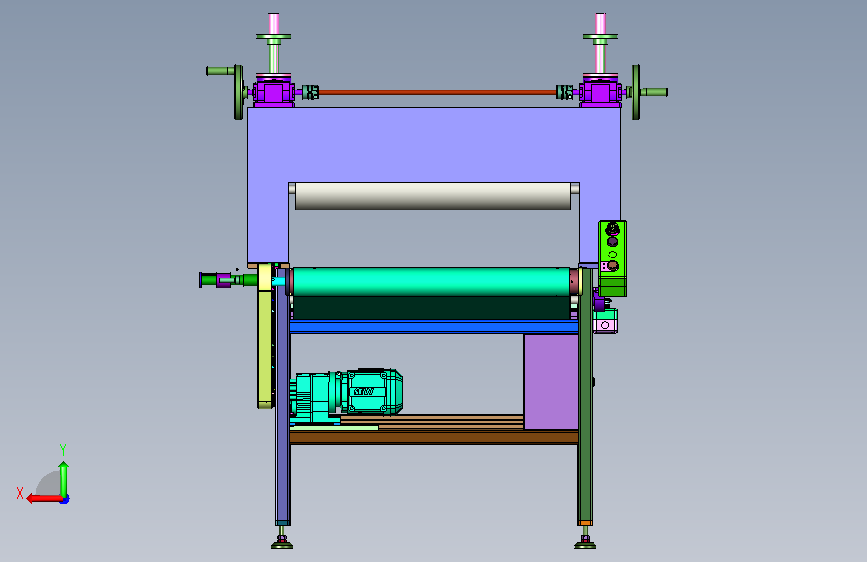Screen dimensions: 867x562
Task: Click the left shaft coupling on red shaft
Action: pyautogui.click(x=311, y=92)
